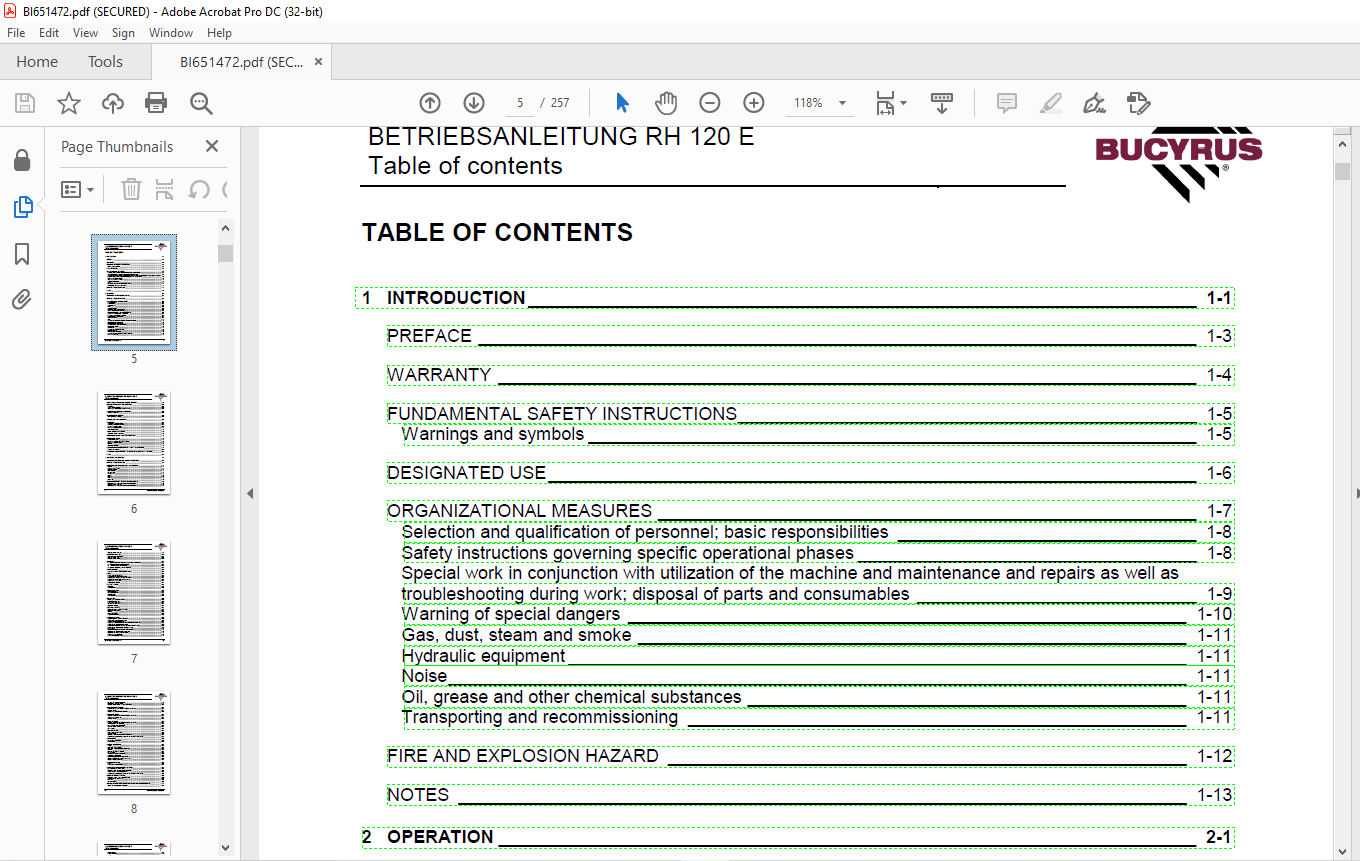Click the upload to cloud icon
The height and width of the screenshot is (861, 1360).
(x=113, y=103)
